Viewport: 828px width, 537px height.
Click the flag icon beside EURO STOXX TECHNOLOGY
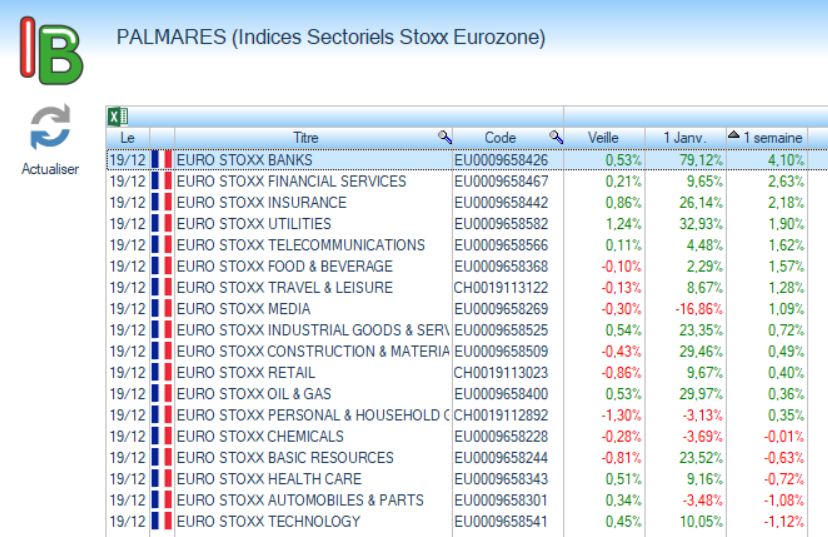coord(162,521)
